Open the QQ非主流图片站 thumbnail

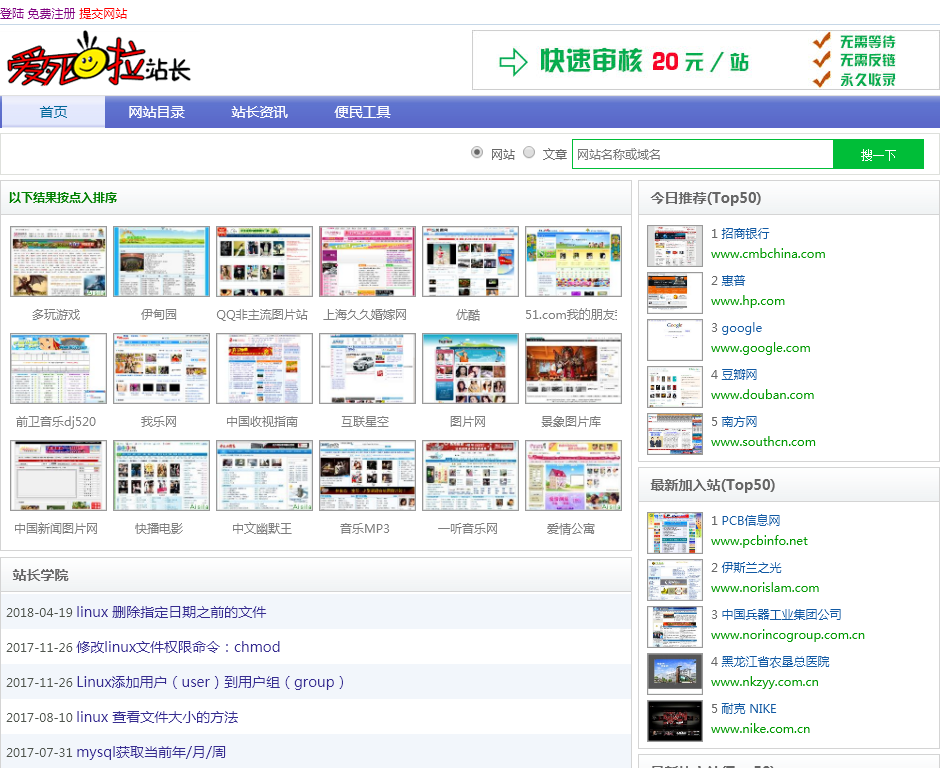[264, 261]
